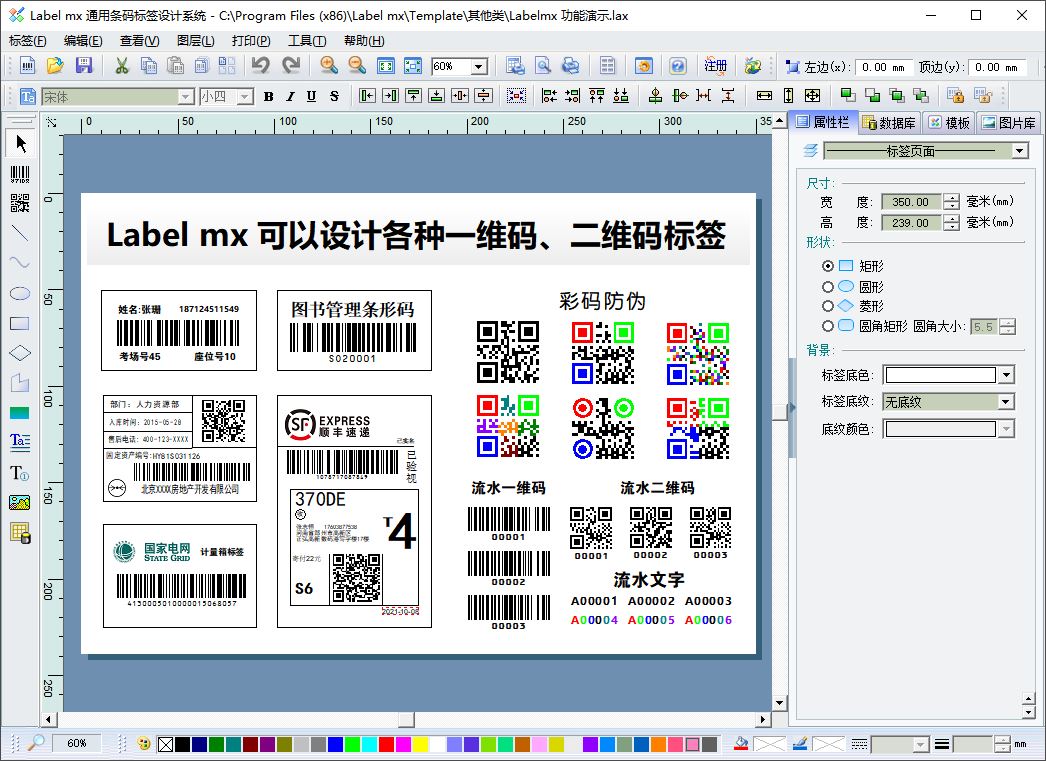Image resolution: width=1046 pixels, height=761 pixels.
Task: Open the print preview magnifier icon
Action: coord(543,65)
